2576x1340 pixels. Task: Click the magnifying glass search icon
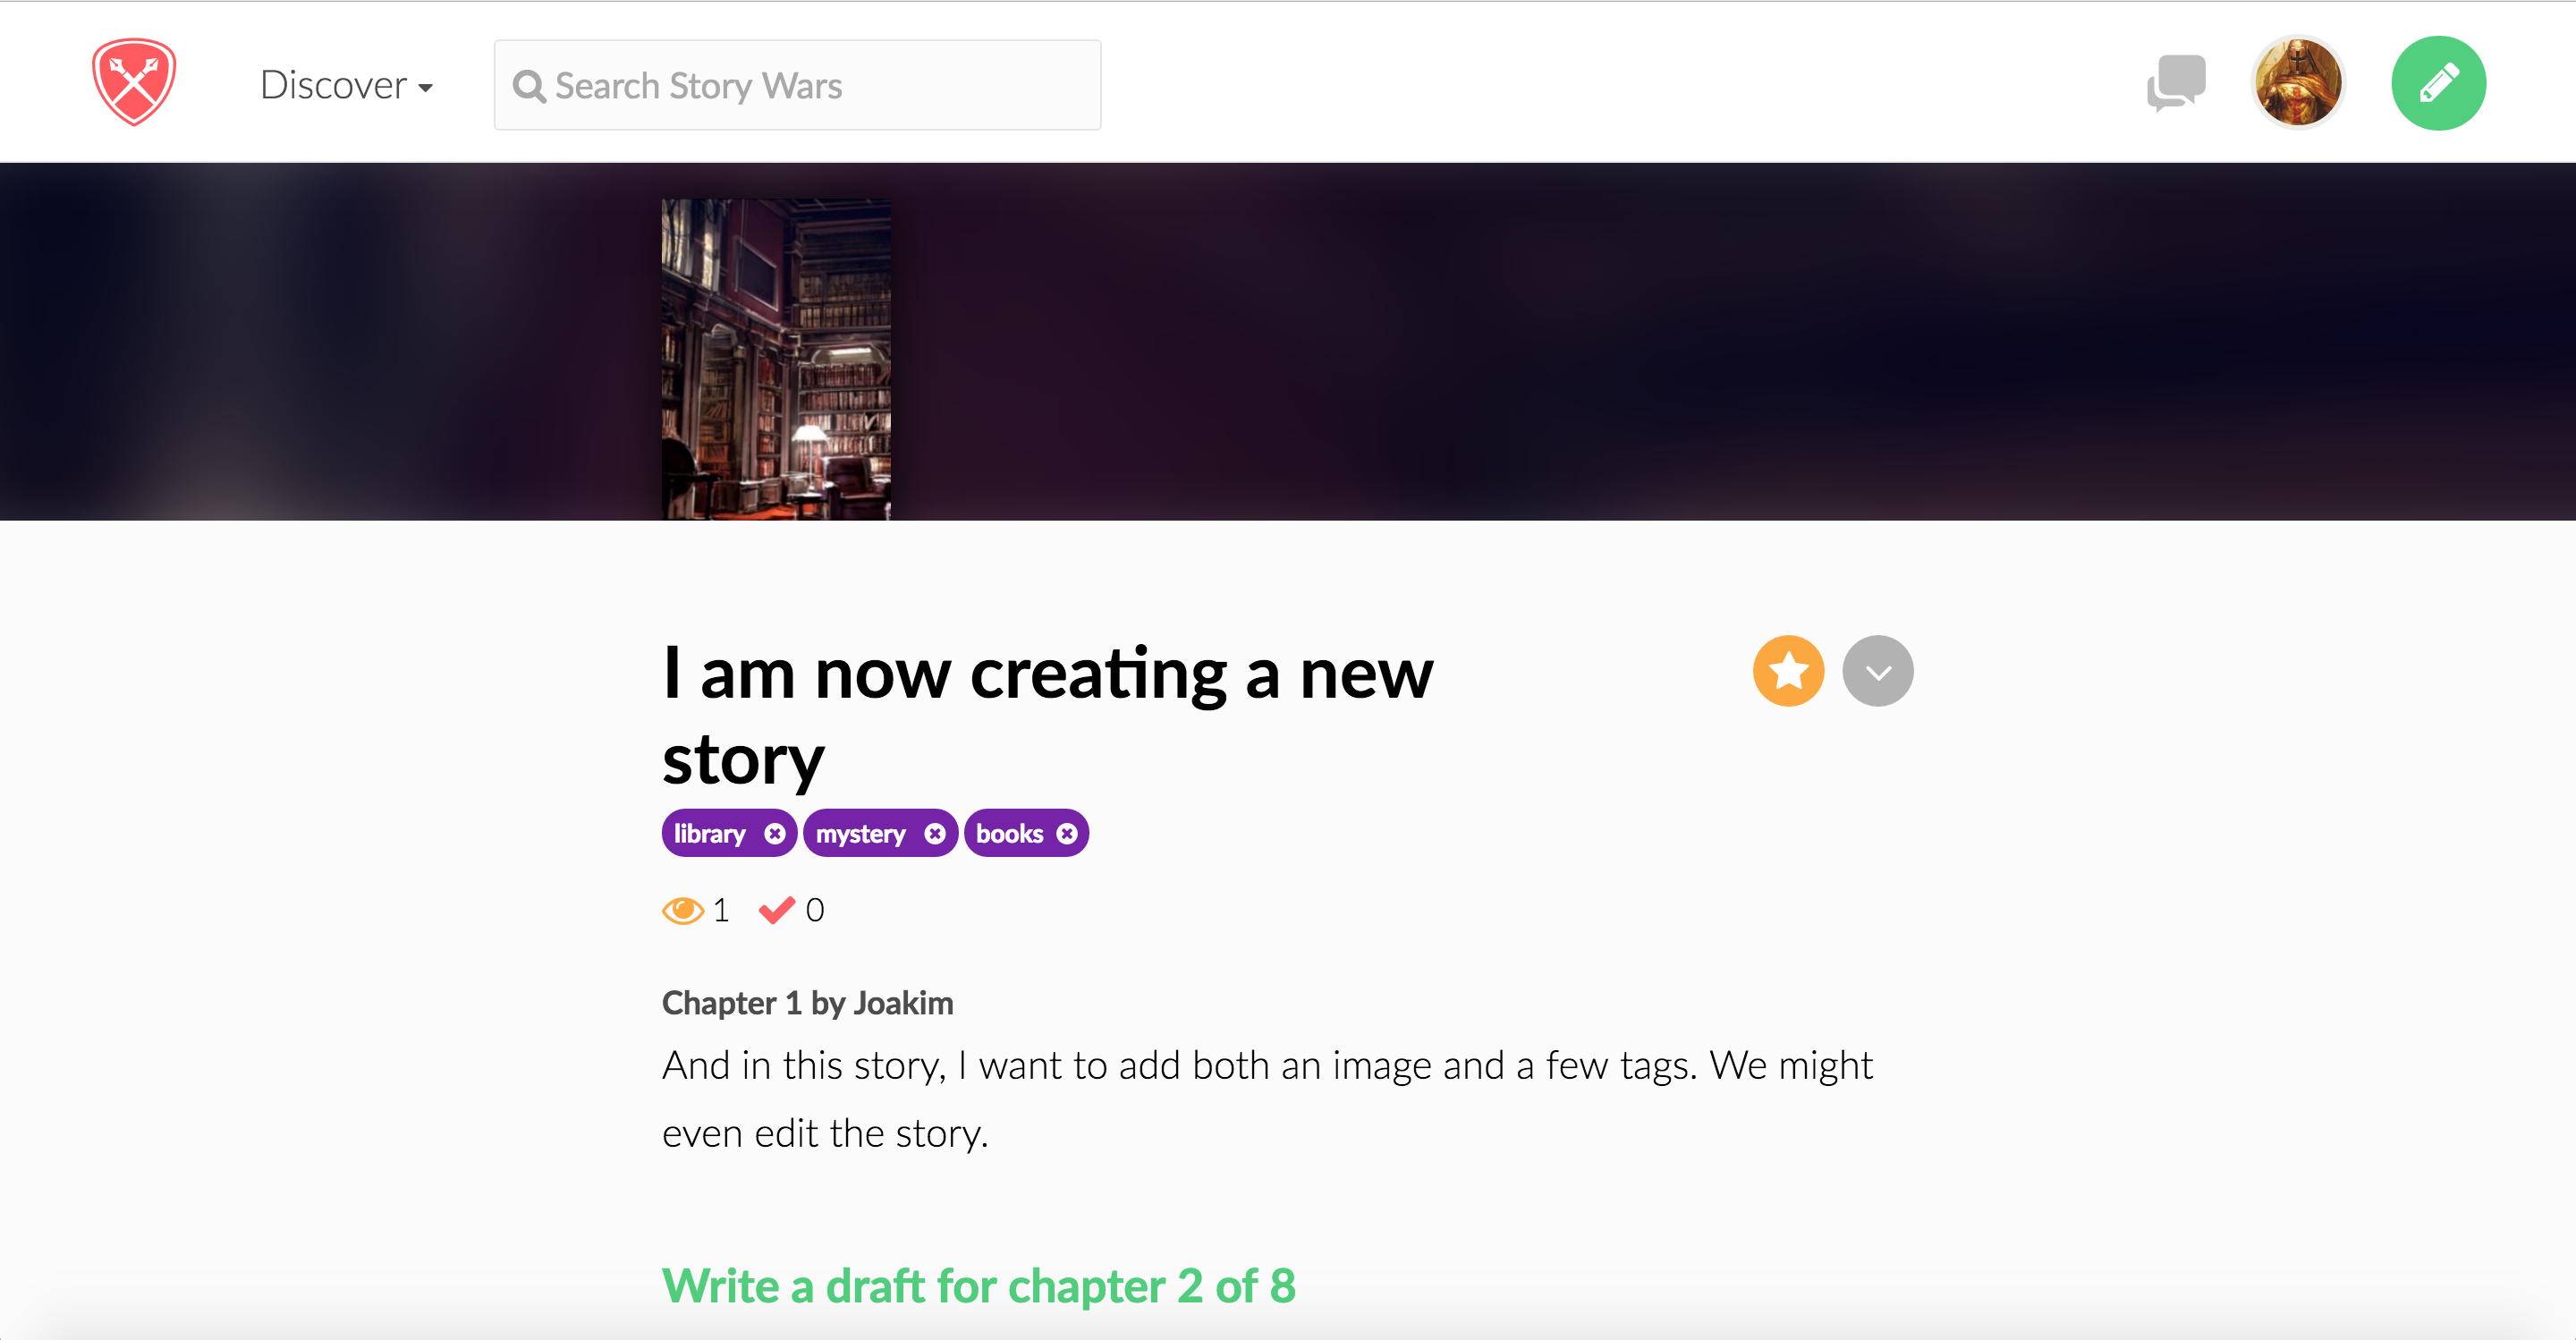(529, 87)
